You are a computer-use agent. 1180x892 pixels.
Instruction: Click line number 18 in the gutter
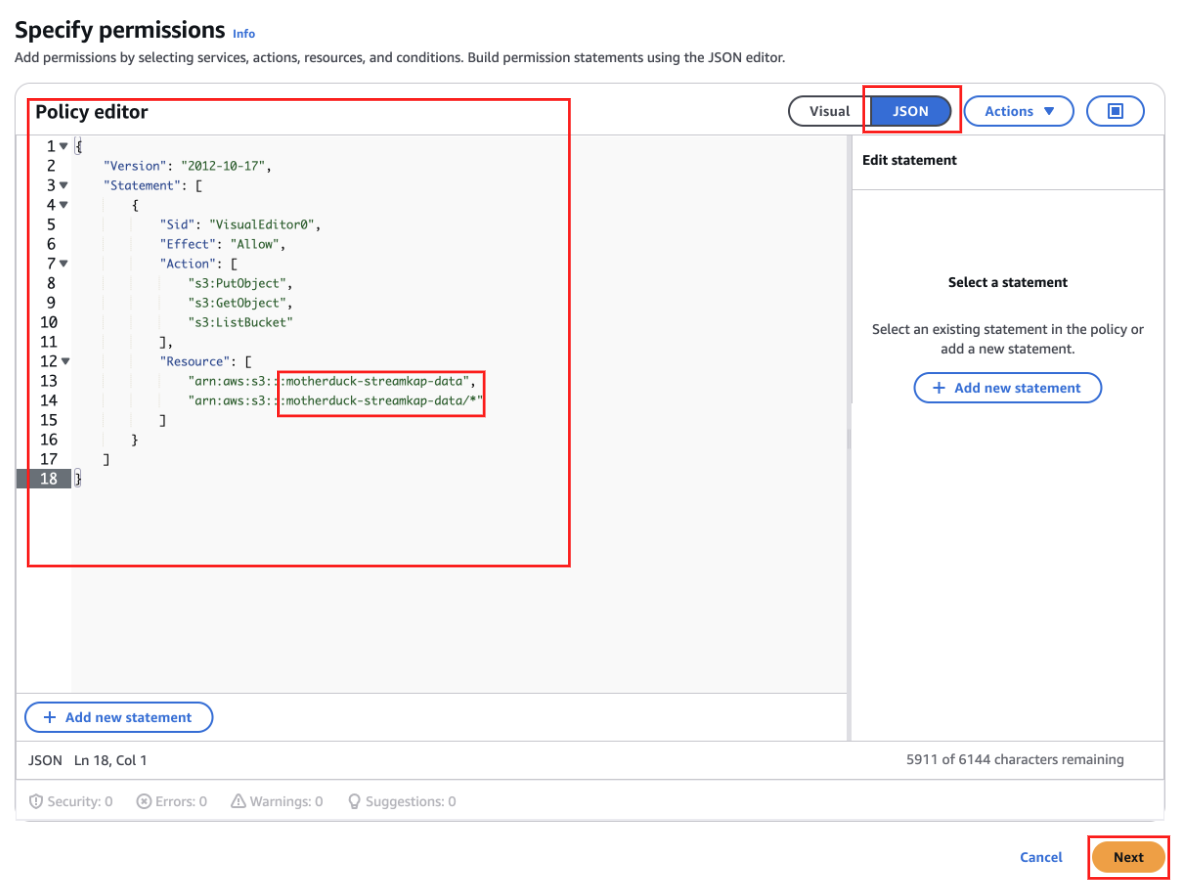click(x=49, y=479)
